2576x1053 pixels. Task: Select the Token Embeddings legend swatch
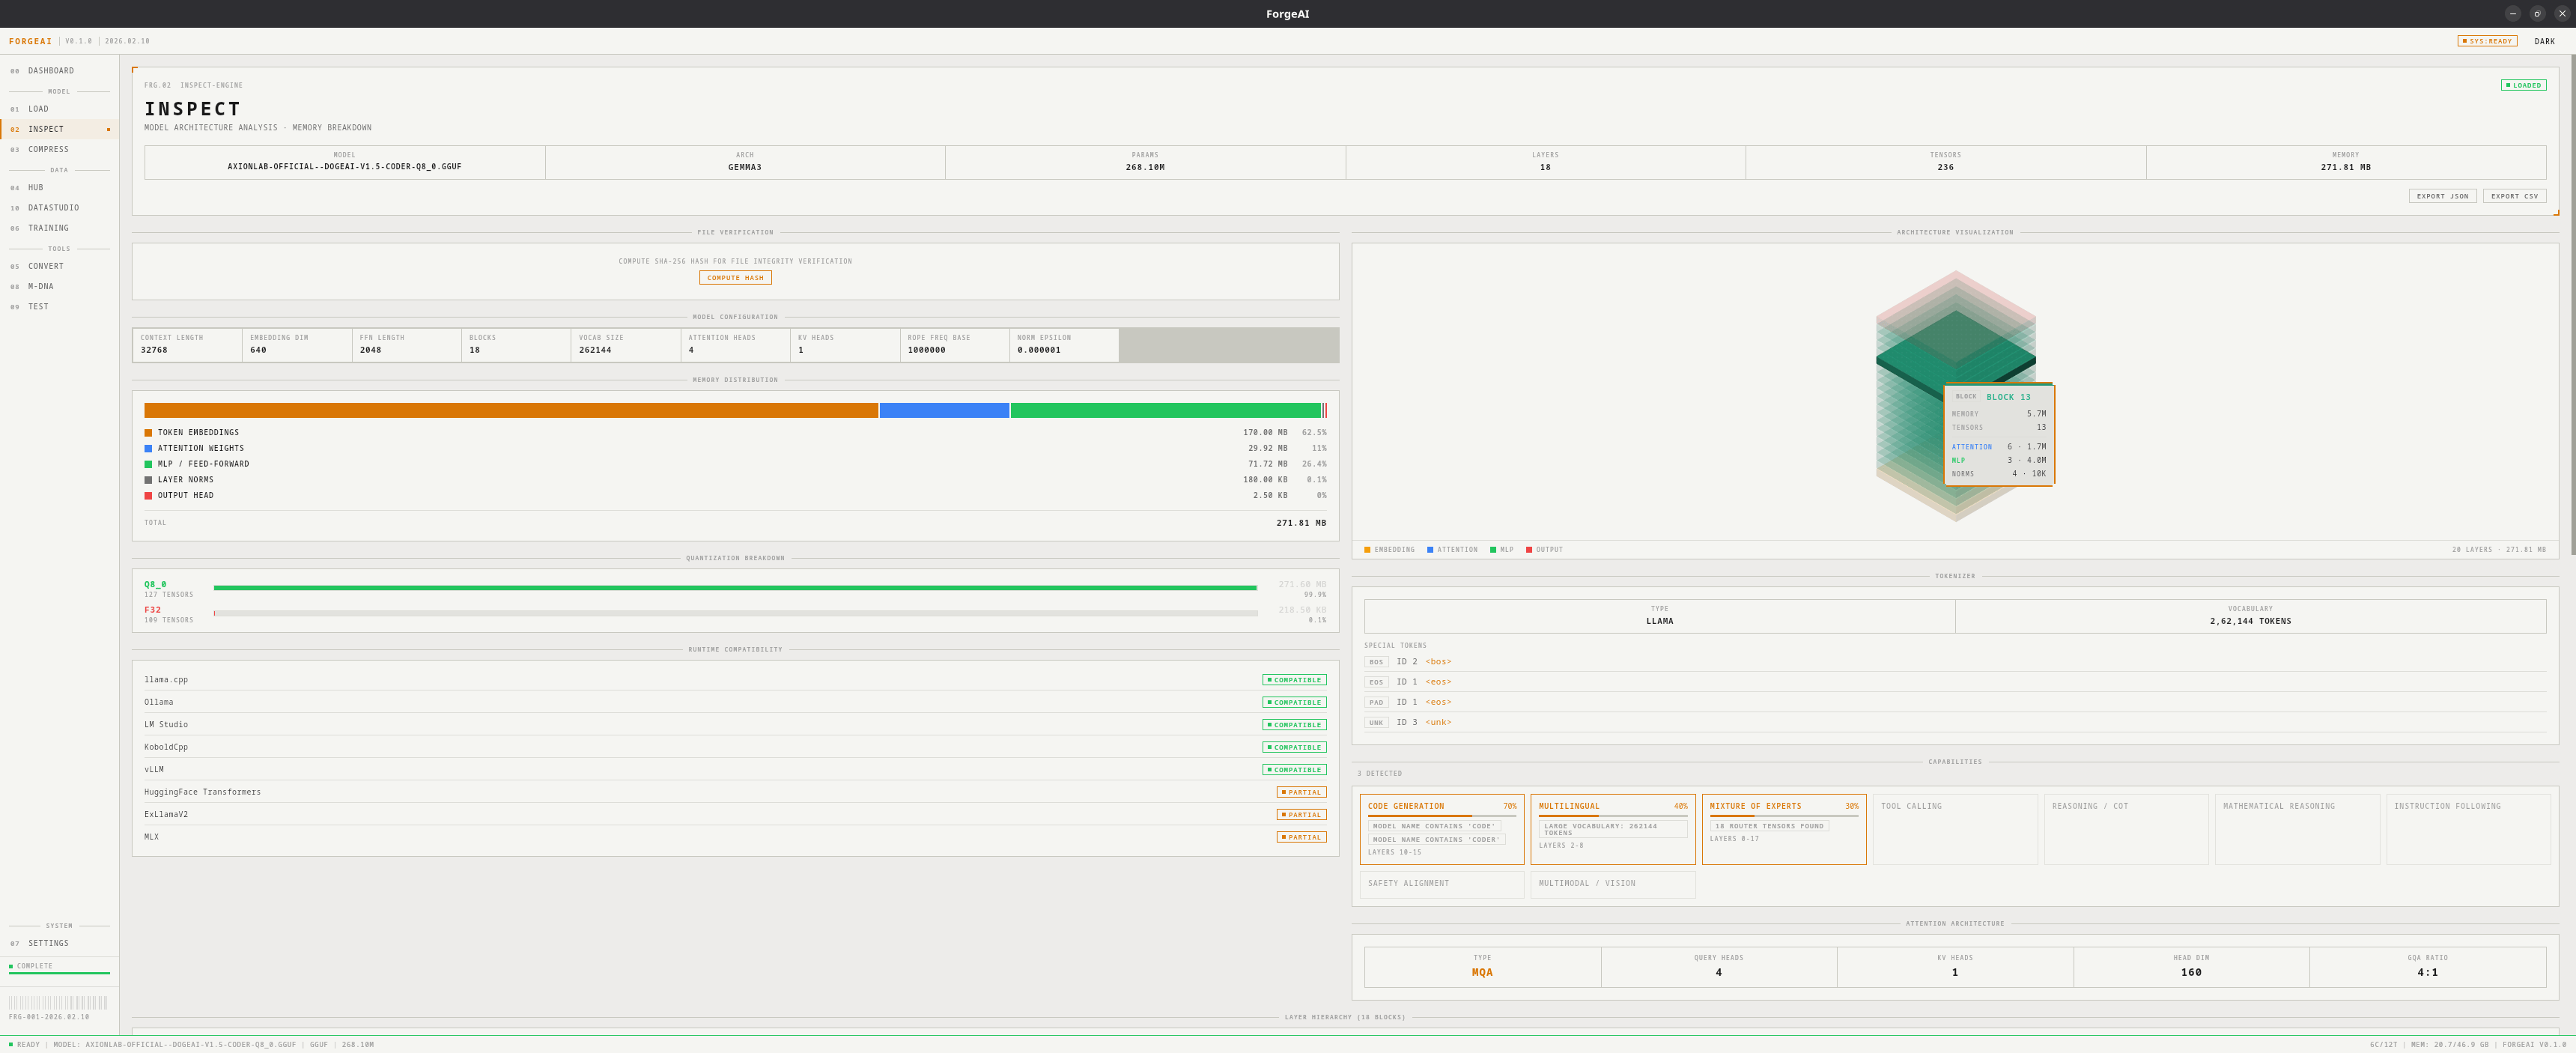[148, 433]
